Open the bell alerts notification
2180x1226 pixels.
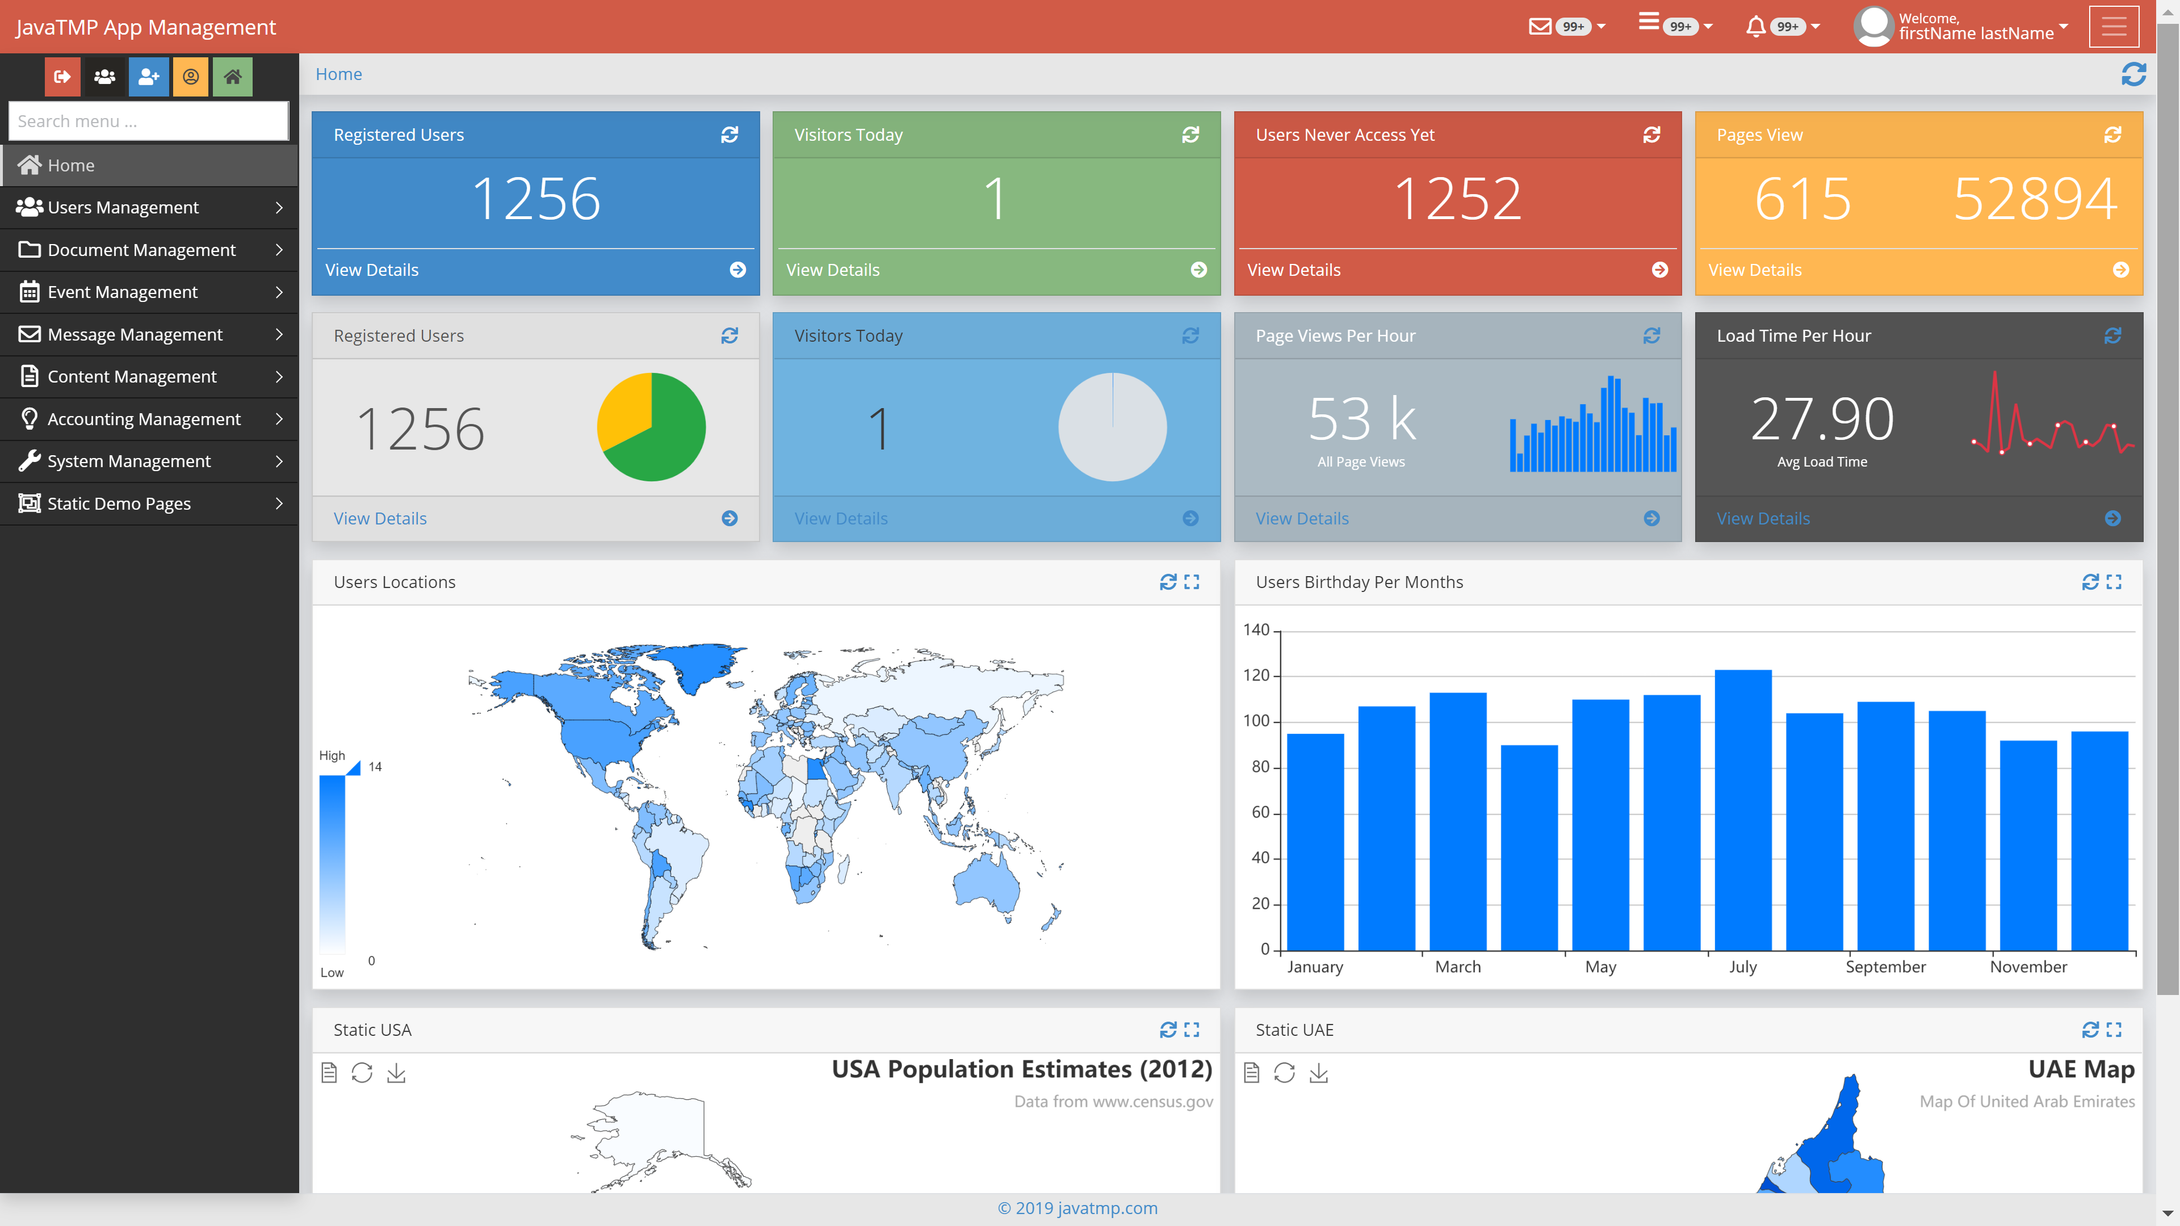point(1782,27)
